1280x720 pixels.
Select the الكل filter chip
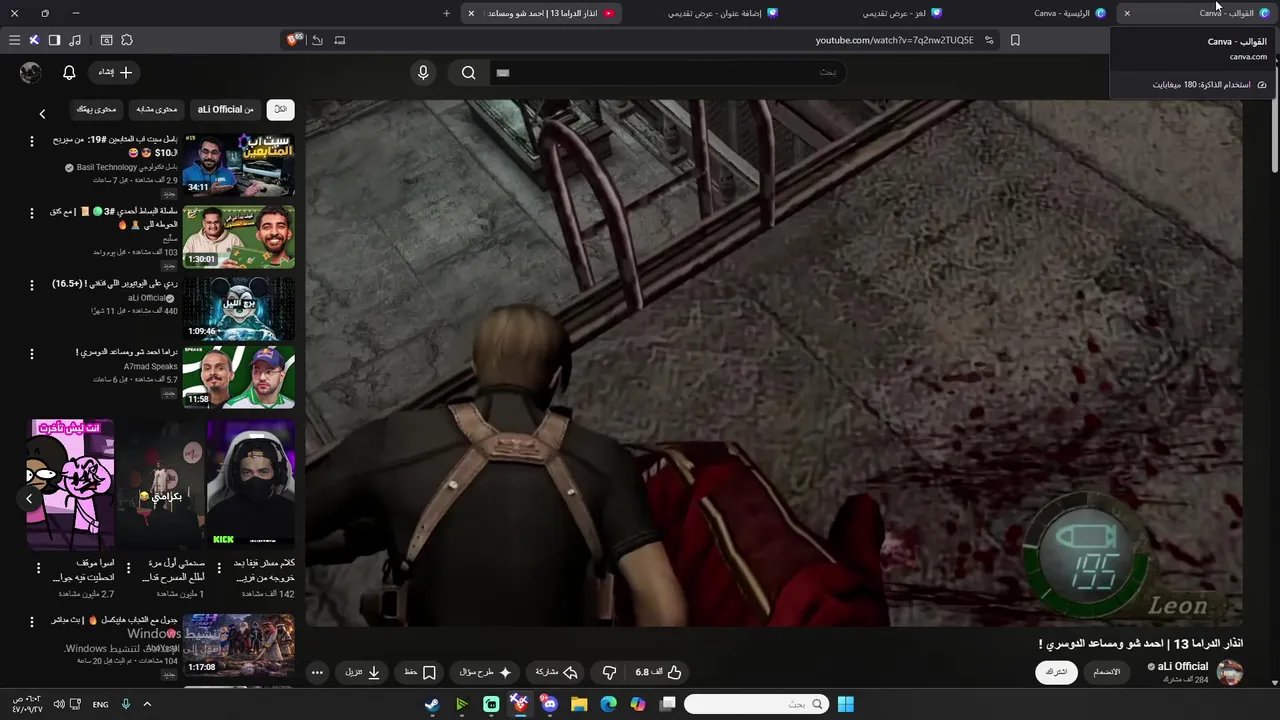tap(280, 109)
